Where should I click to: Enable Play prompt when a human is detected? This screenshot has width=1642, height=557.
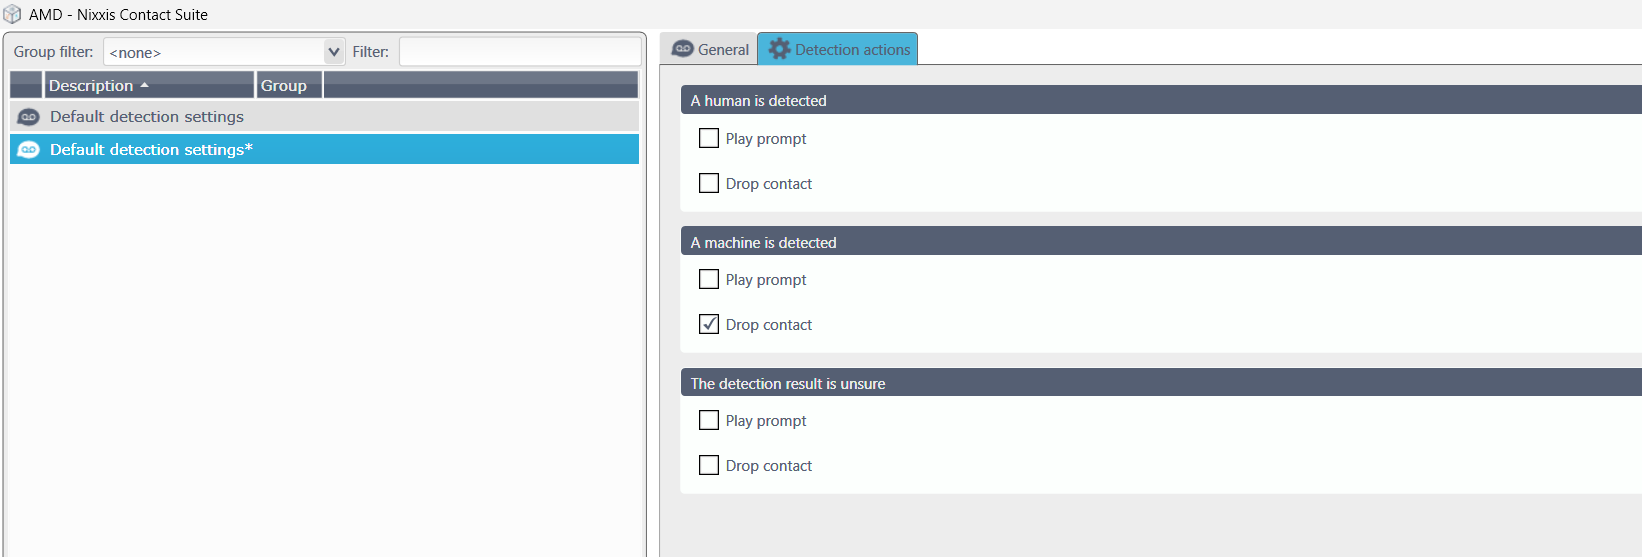[709, 138]
